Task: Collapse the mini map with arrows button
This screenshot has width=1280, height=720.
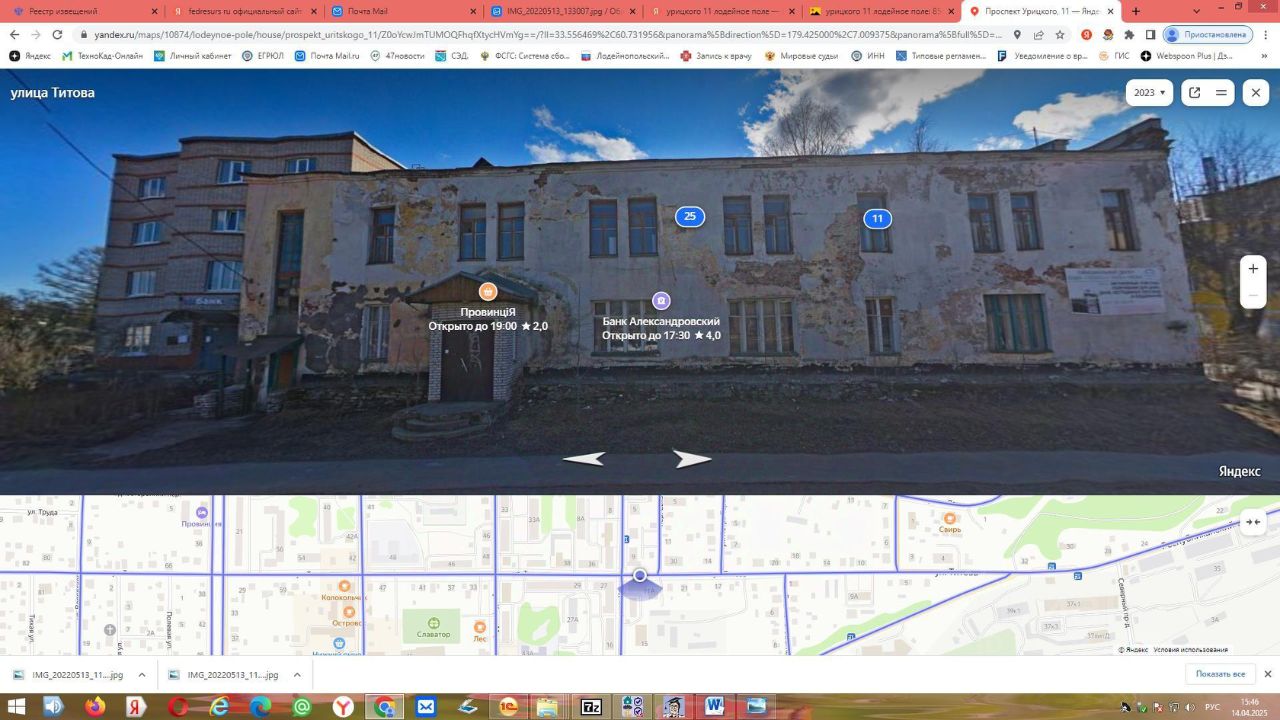Action: 1253,521
